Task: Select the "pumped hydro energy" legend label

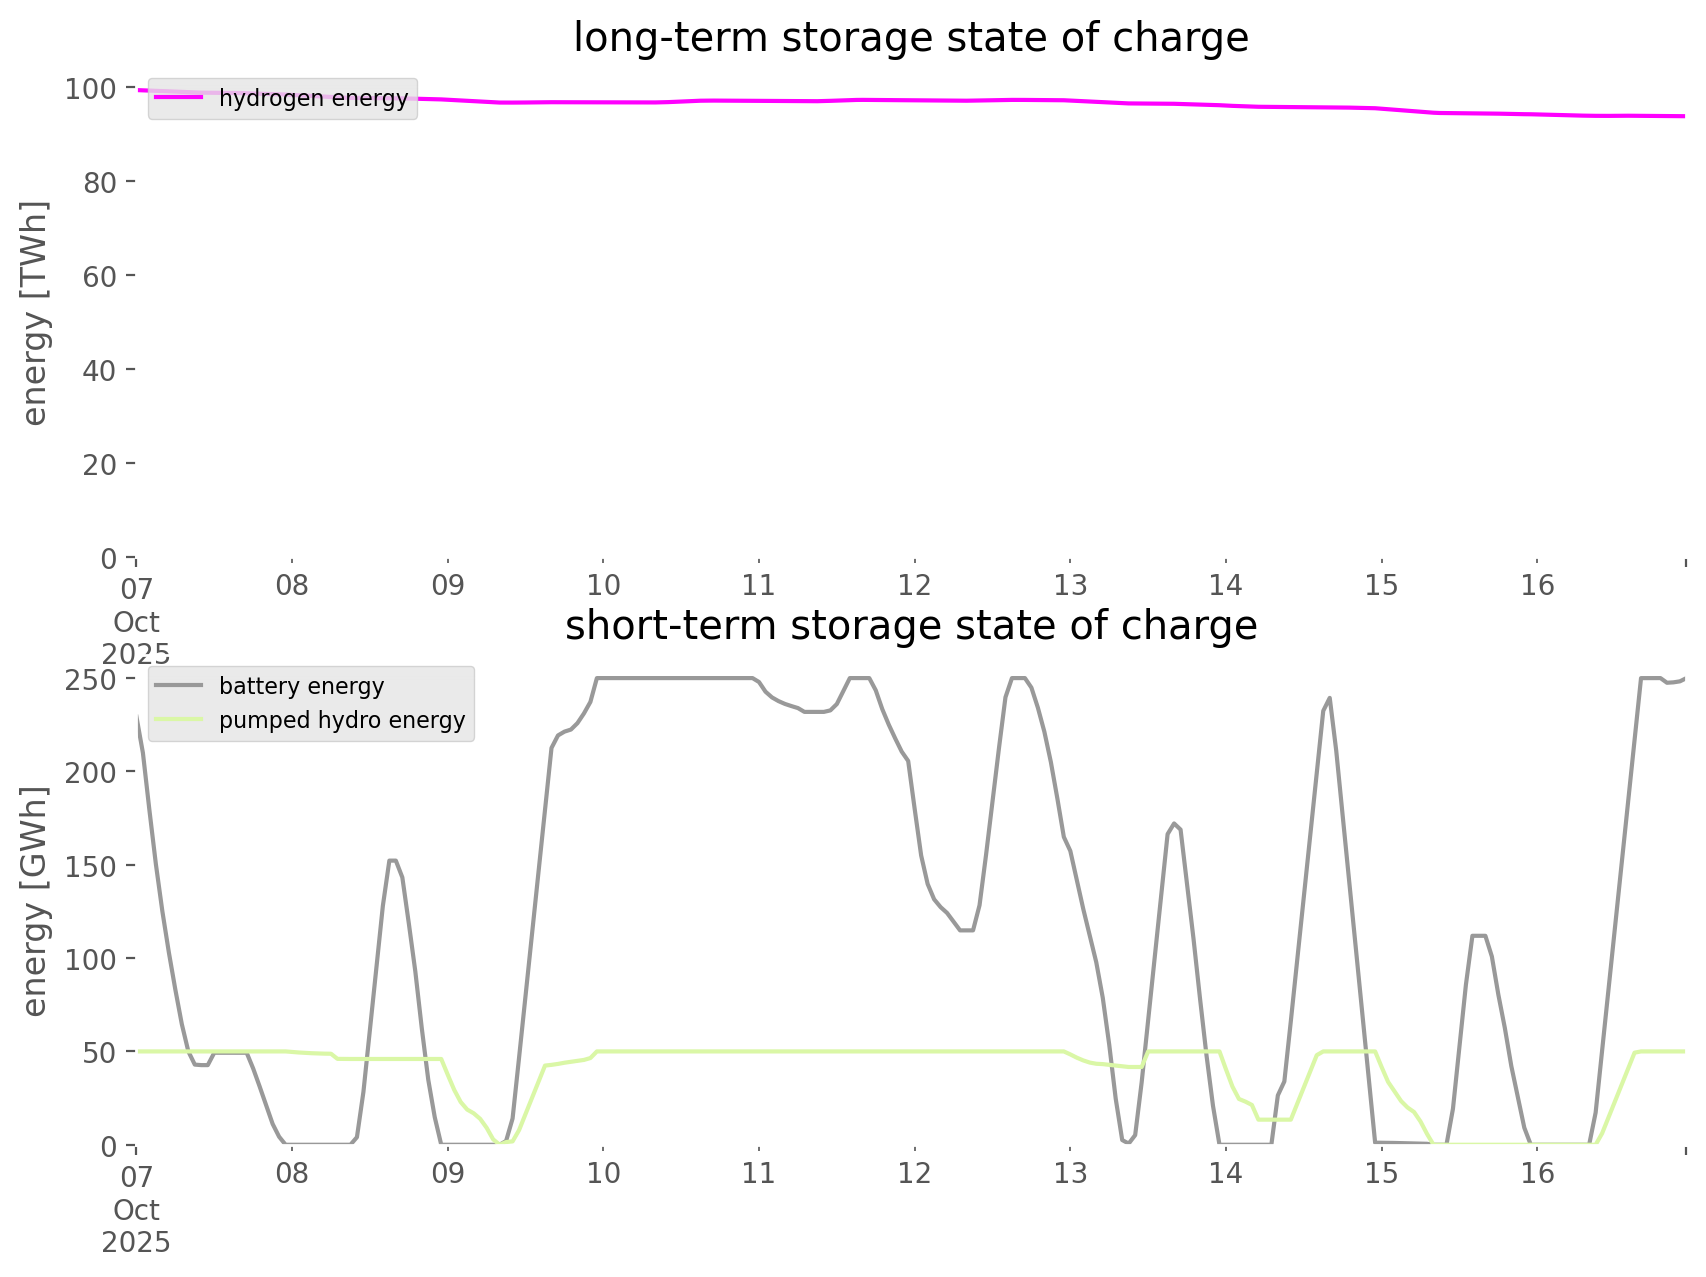Action: click(342, 720)
